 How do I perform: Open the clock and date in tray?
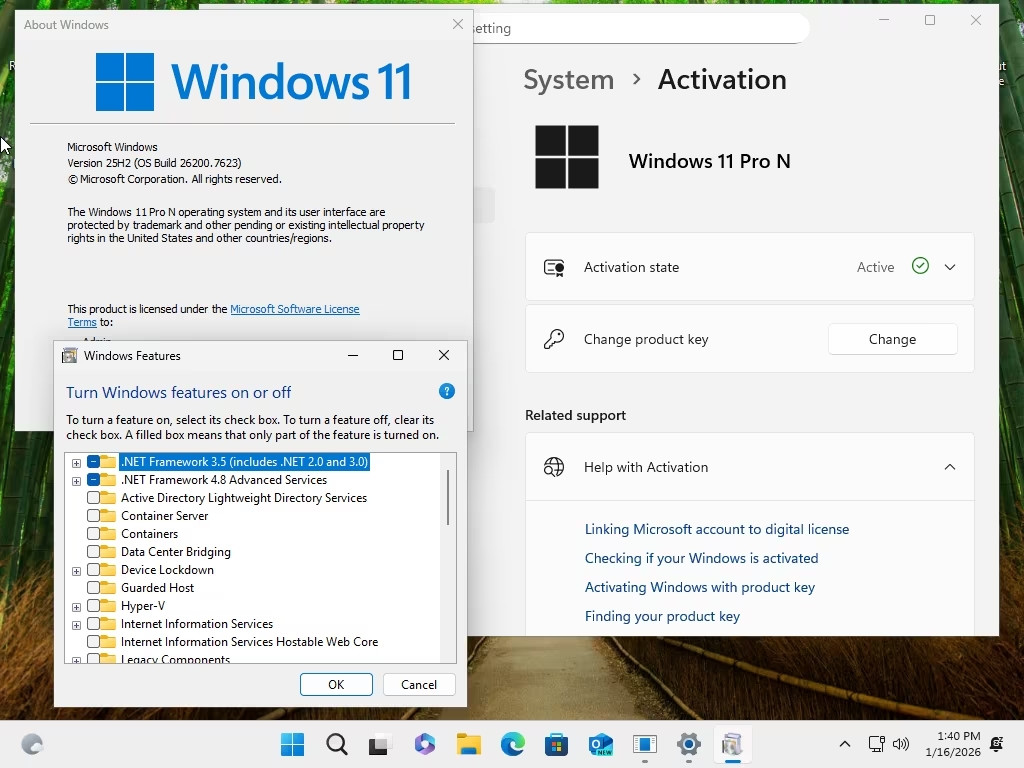(953, 744)
